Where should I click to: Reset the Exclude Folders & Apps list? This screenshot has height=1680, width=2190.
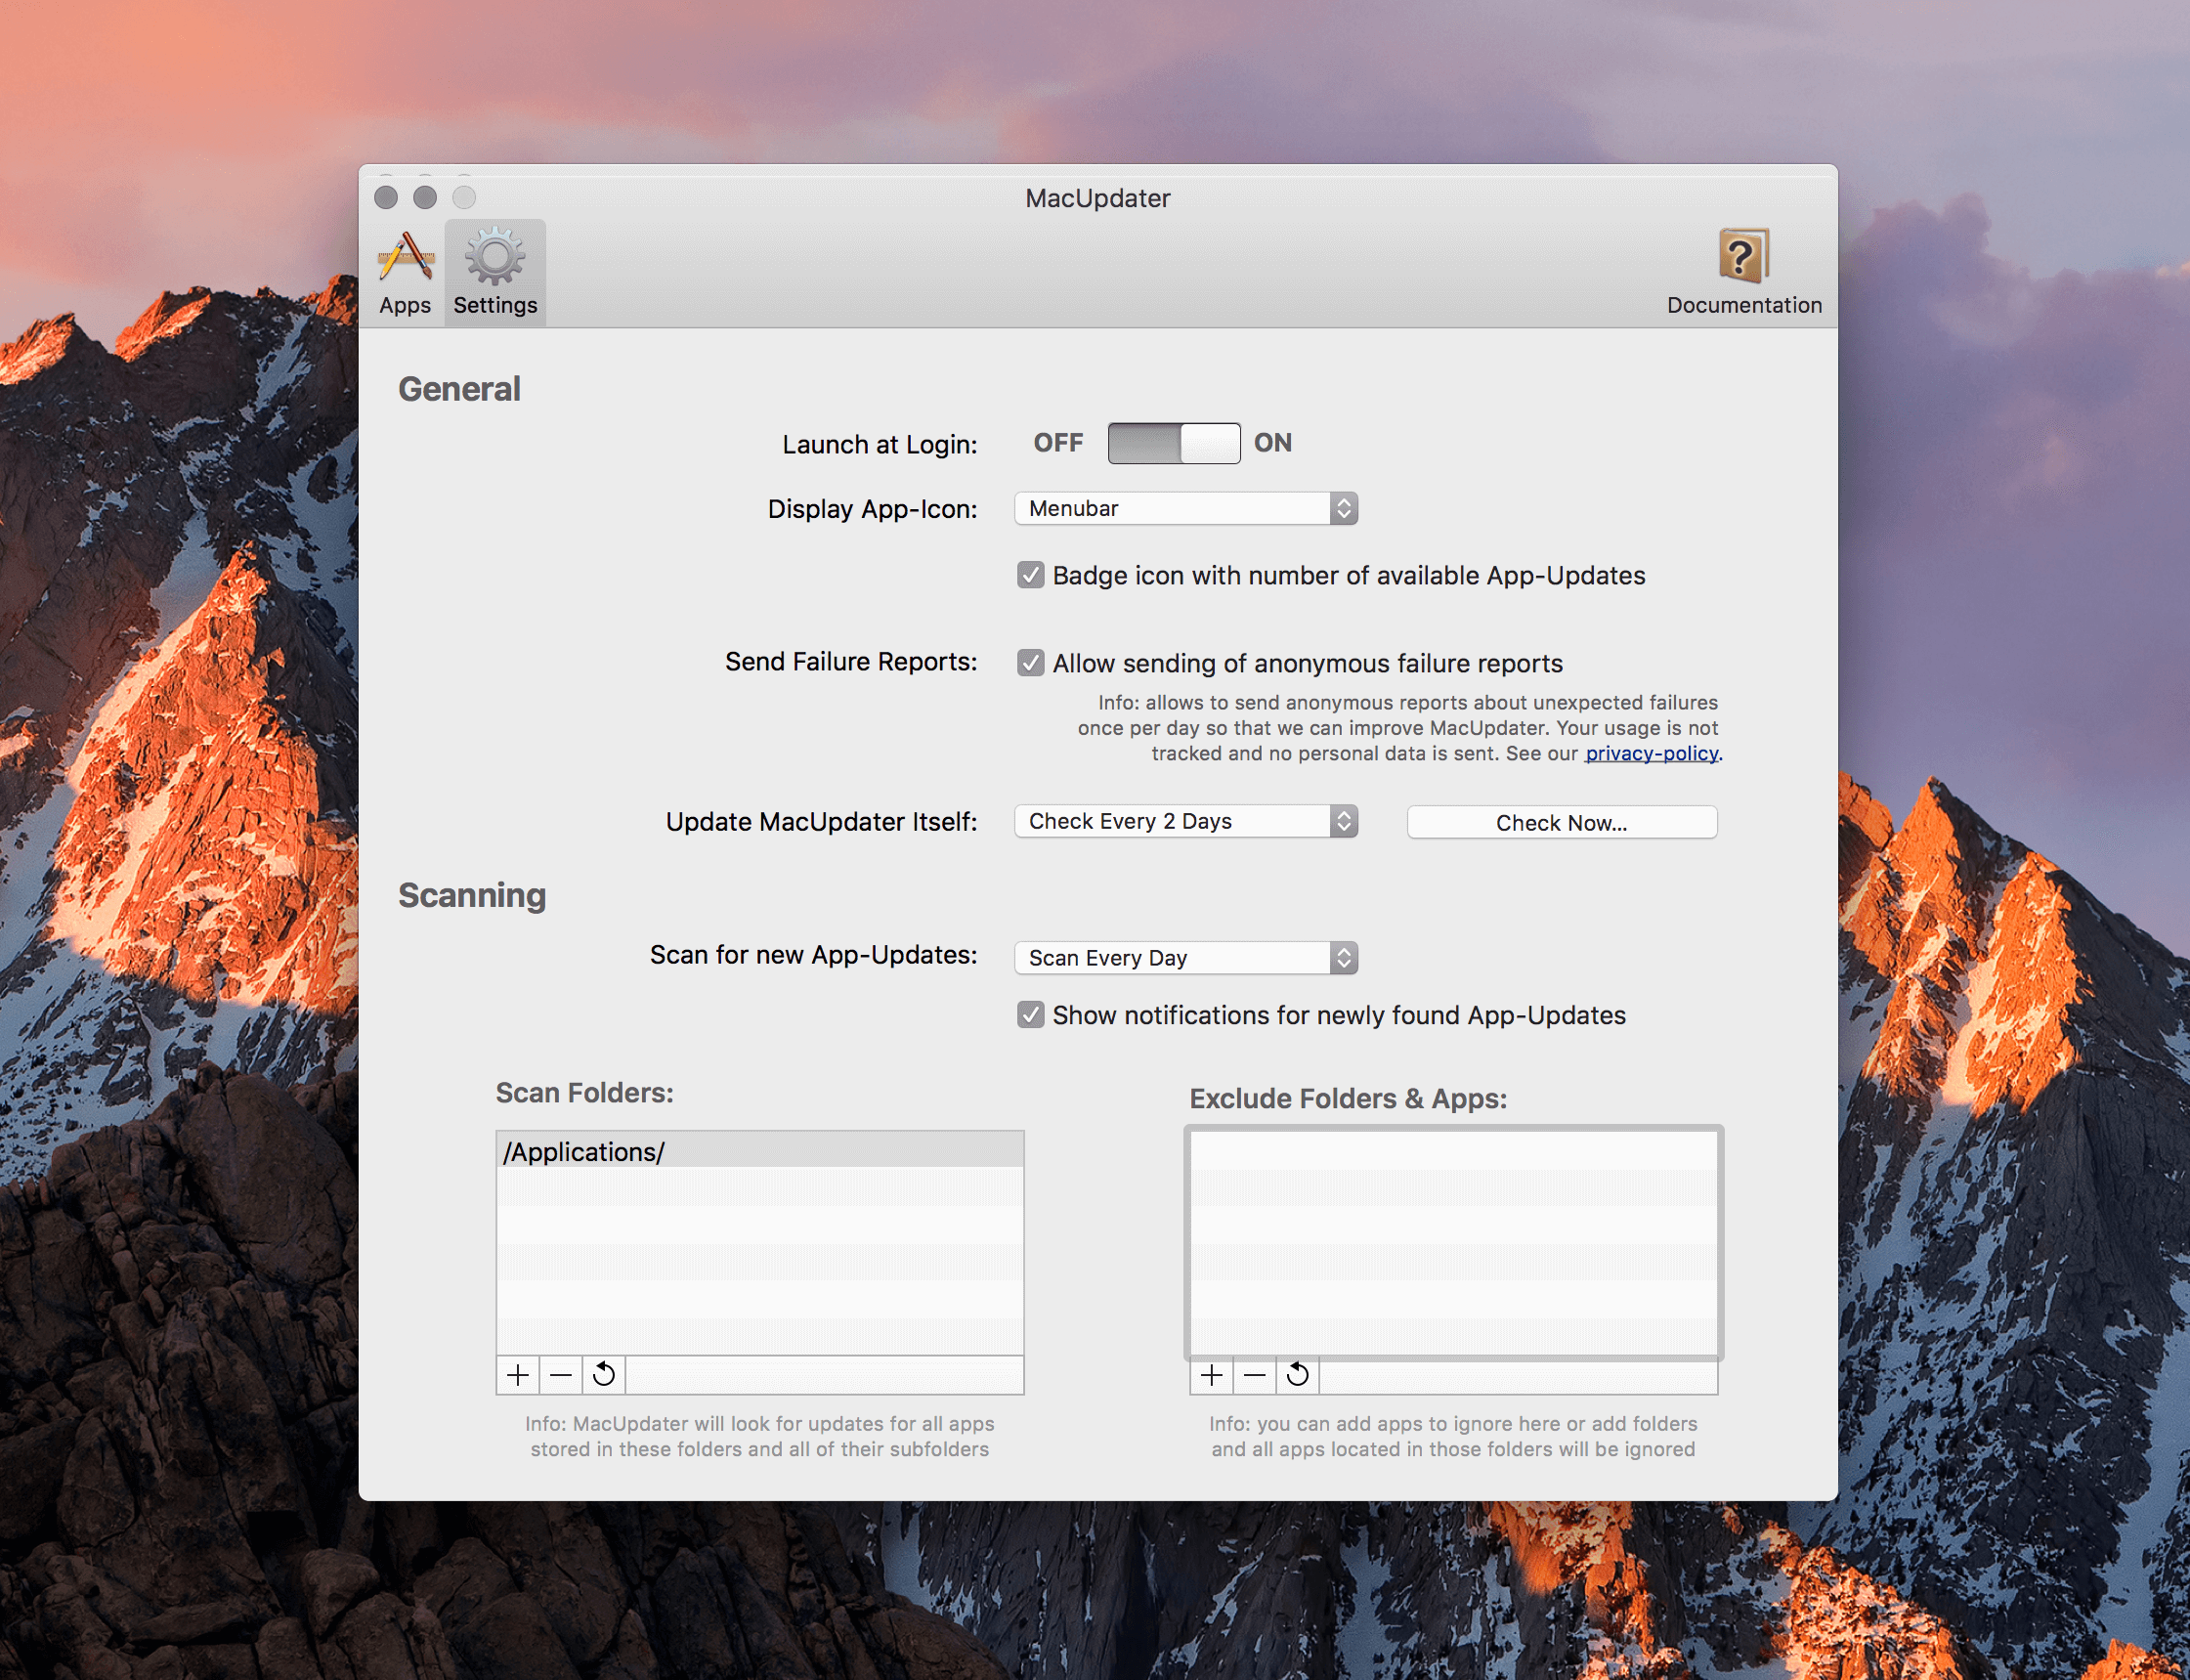(x=1298, y=1375)
